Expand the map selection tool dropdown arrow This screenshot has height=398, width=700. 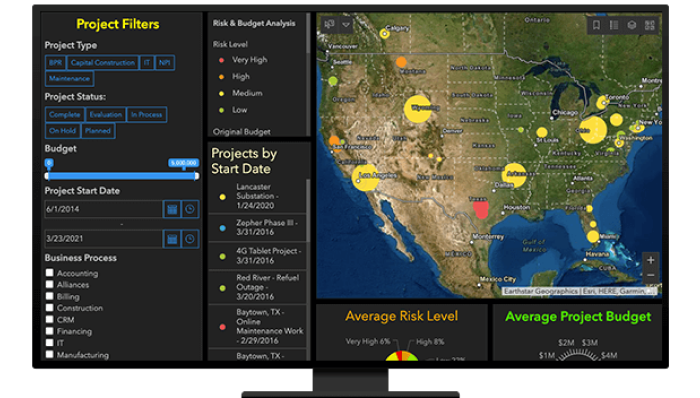pyautogui.click(x=346, y=25)
